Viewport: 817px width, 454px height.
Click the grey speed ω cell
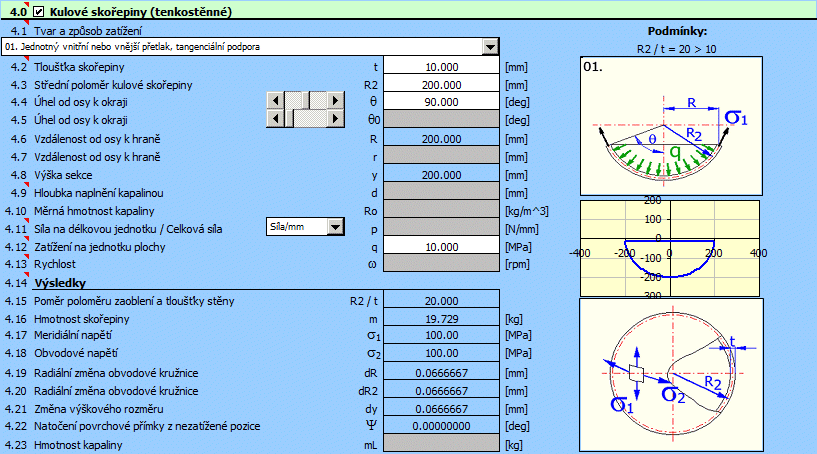tap(441, 264)
